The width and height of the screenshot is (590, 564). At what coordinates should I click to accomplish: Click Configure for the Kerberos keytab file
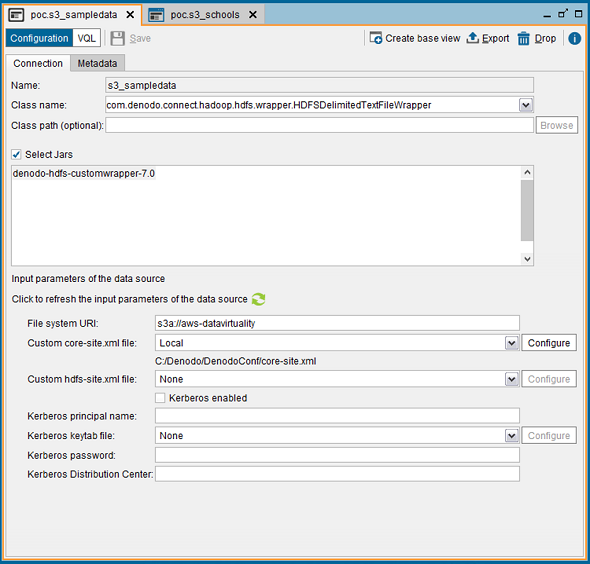point(549,435)
